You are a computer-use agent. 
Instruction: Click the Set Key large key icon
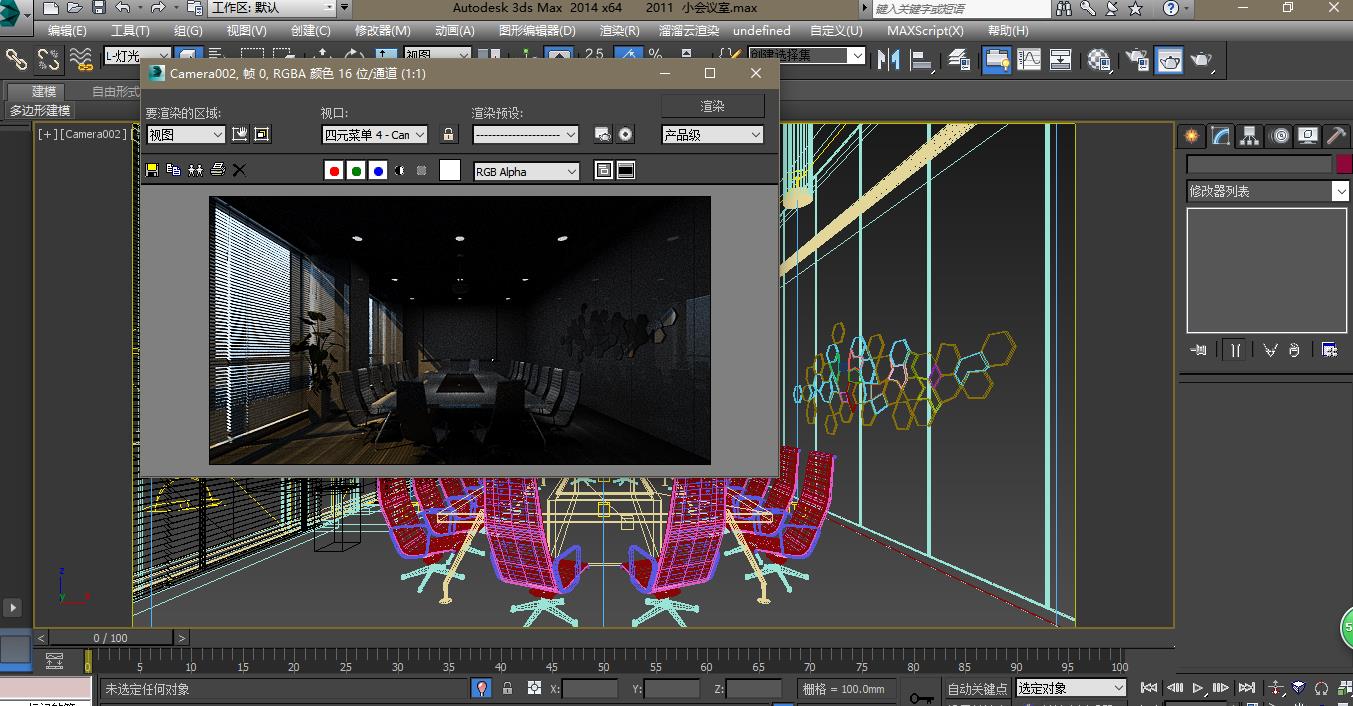[x=921, y=696]
